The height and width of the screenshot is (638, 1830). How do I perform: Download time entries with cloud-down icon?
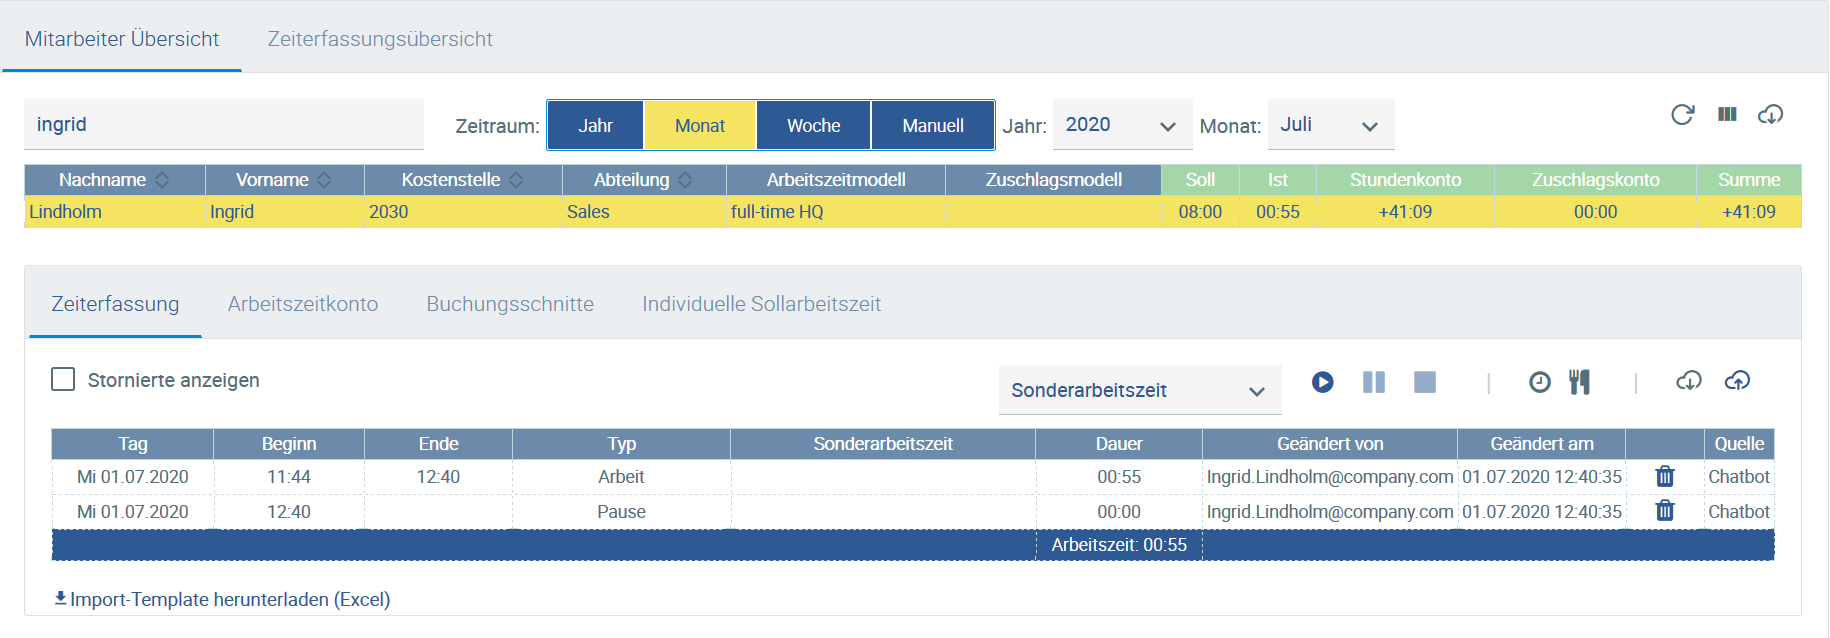click(x=1689, y=381)
